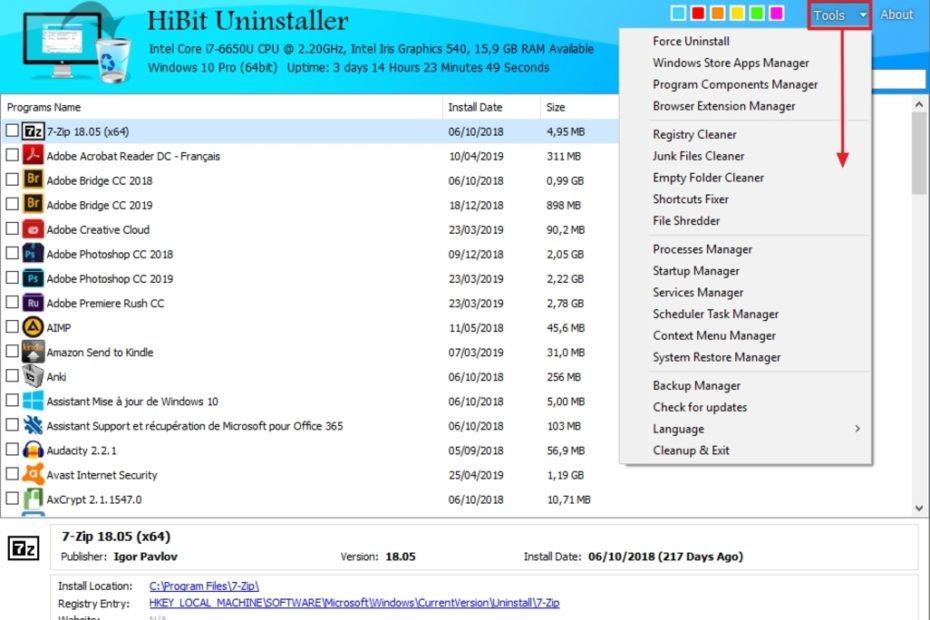This screenshot has width=930, height=620.
Task: Click the Adobe Photoshop CC 2018 icon
Action: (33, 253)
